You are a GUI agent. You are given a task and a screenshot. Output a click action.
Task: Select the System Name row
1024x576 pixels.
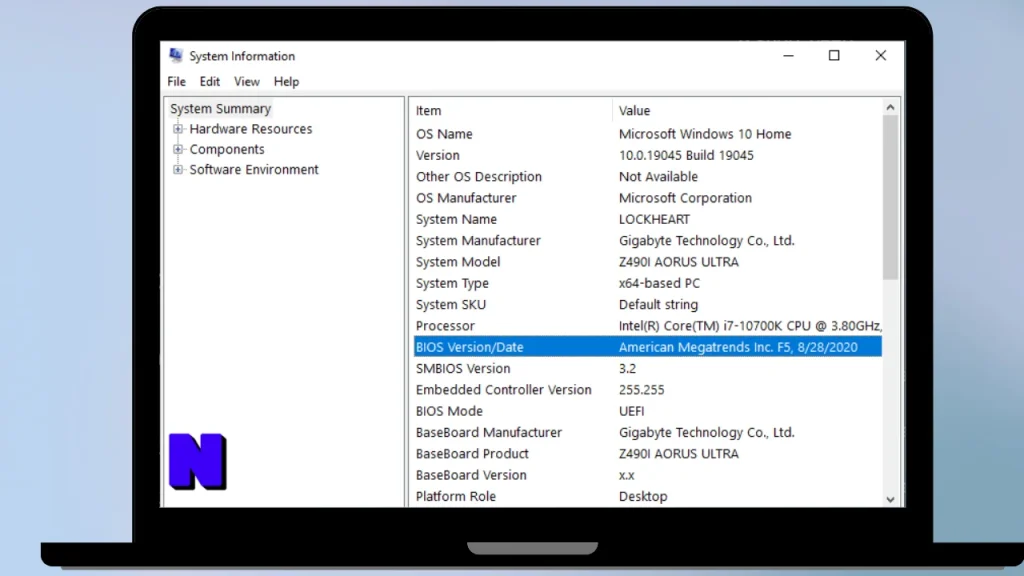click(x=647, y=219)
